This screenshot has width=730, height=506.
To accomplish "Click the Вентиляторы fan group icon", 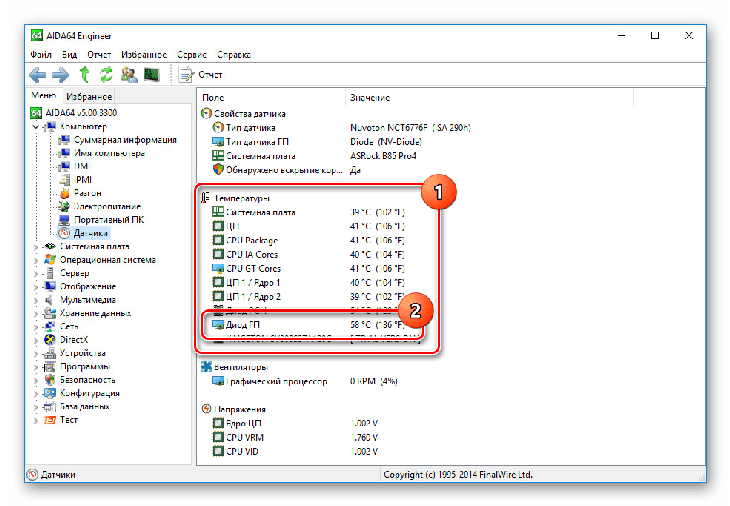I will coord(206,367).
